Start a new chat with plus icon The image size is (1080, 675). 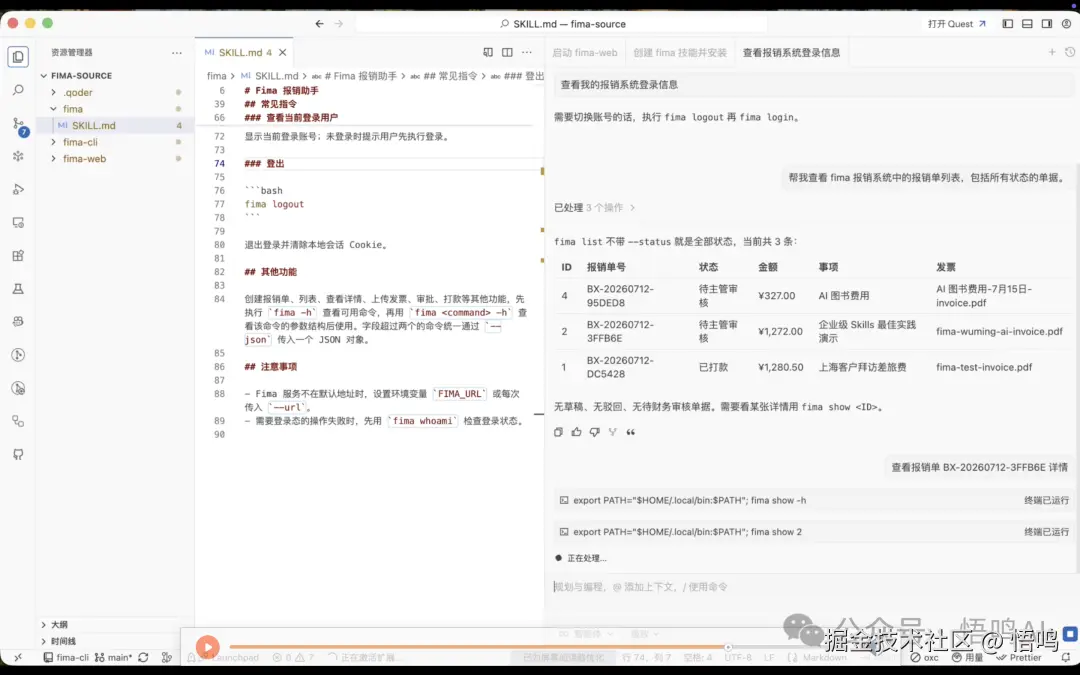pos(1052,52)
